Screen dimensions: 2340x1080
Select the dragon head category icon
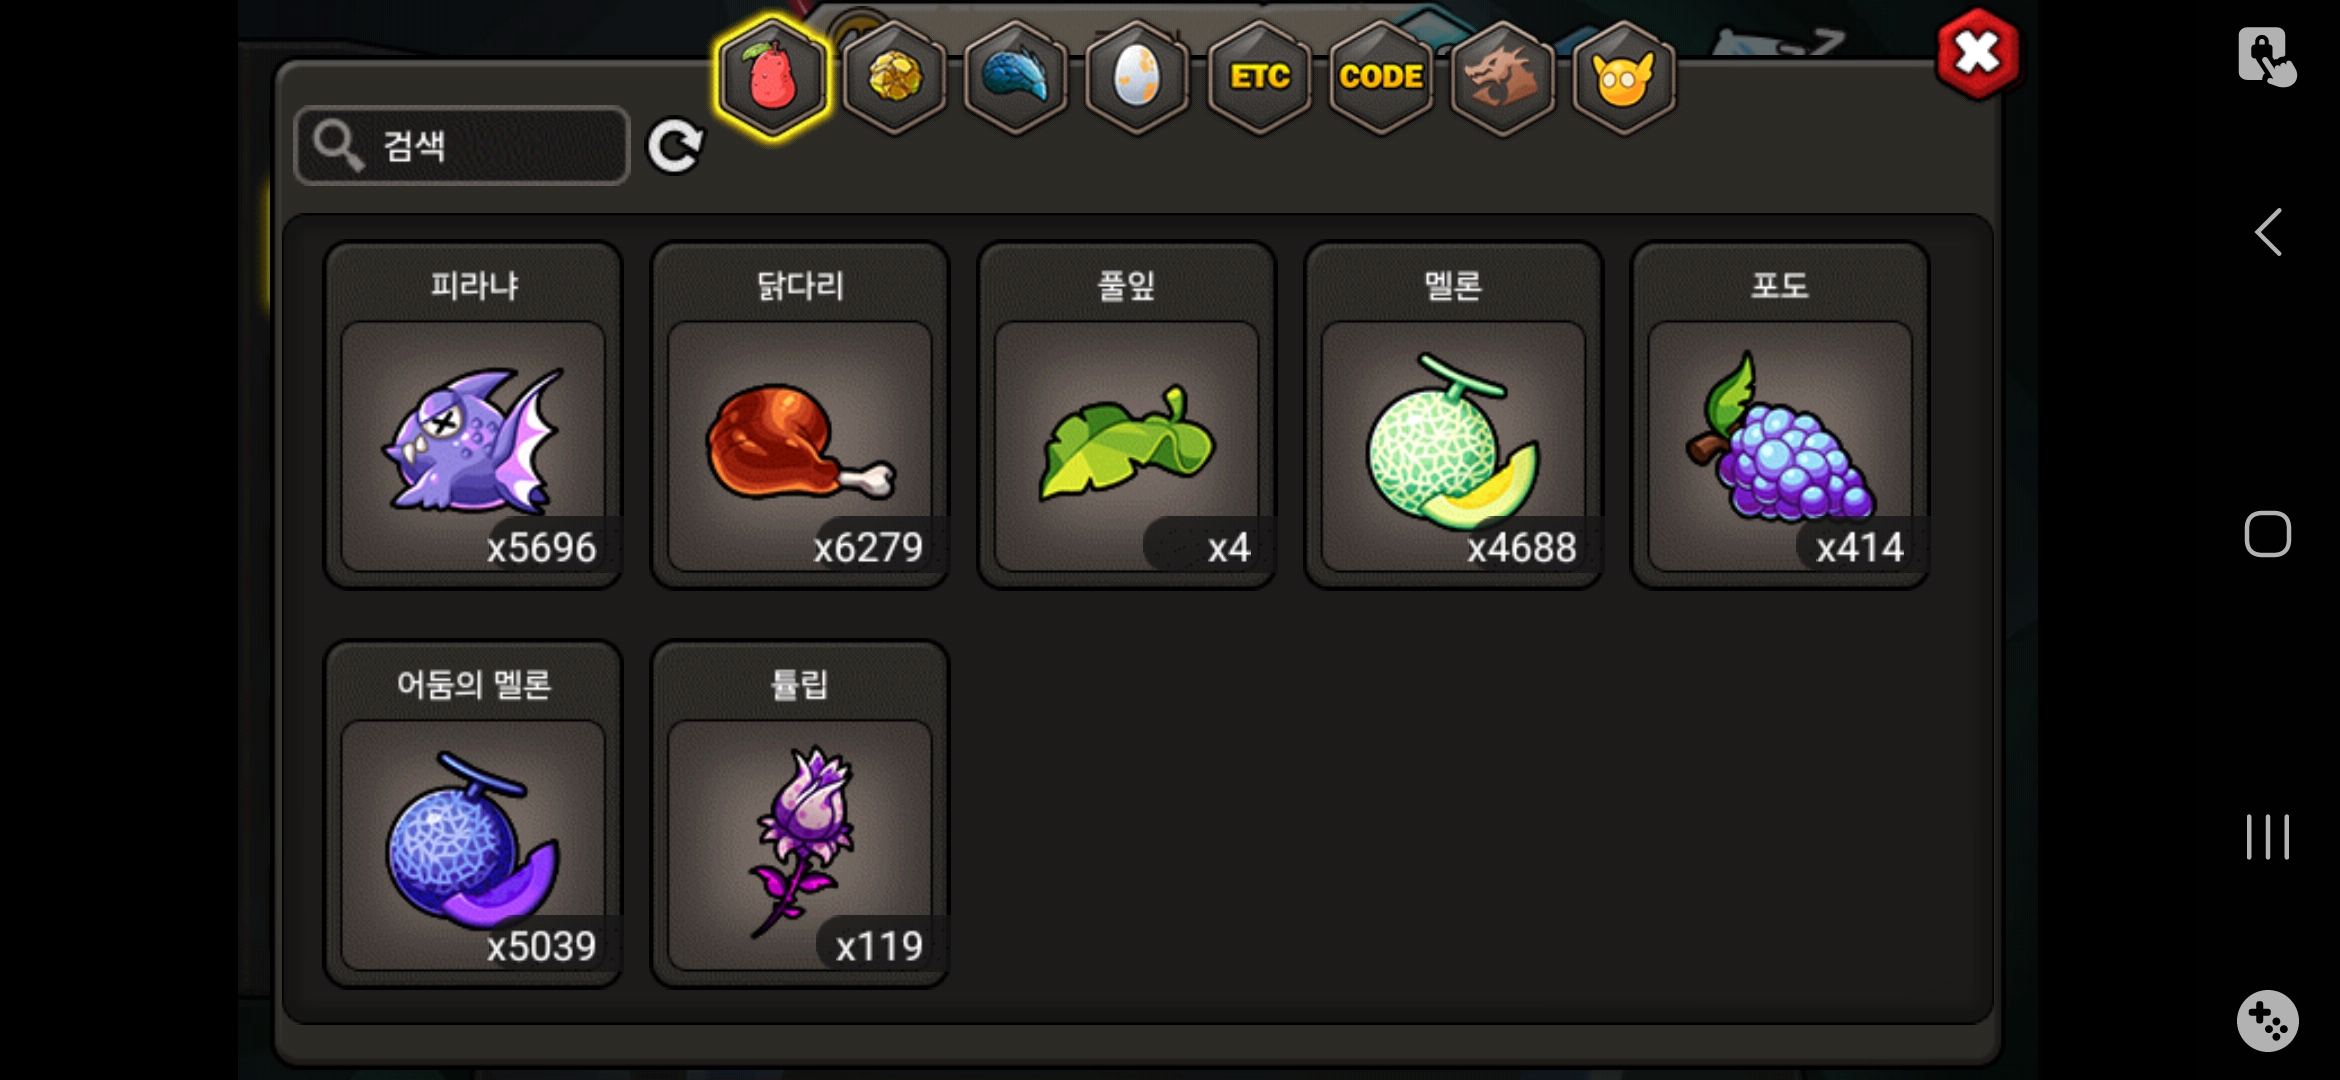[x=1502, y=77]
